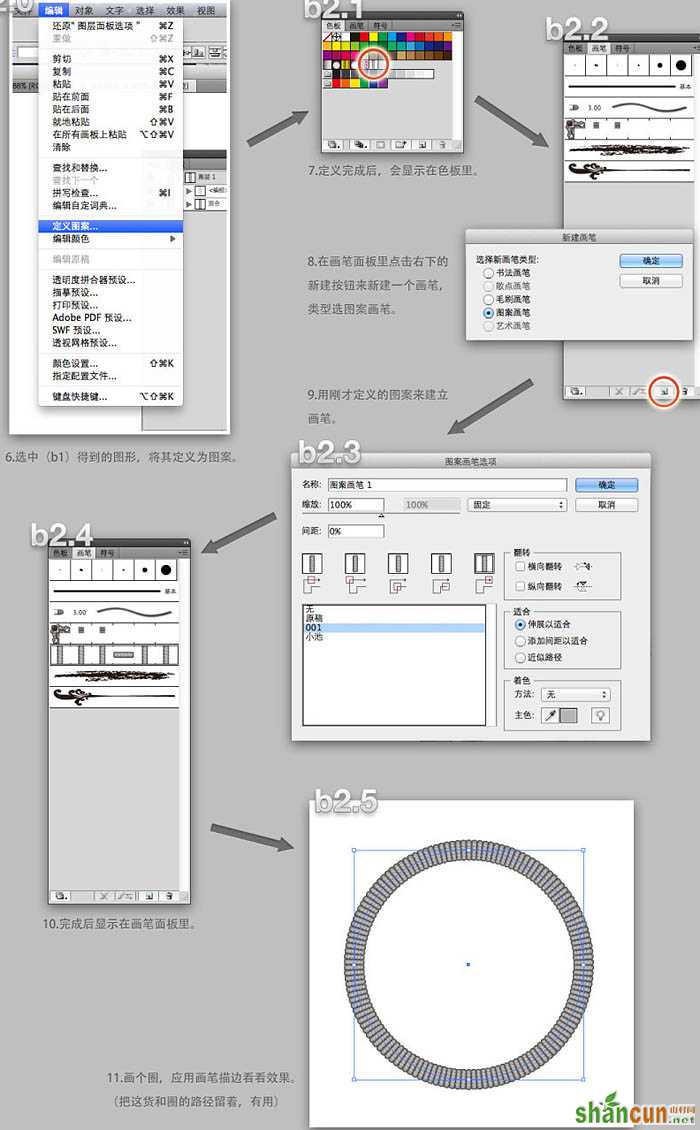
Task: Click the scale slider handle under 缩放
Action: tap(381, 515)
